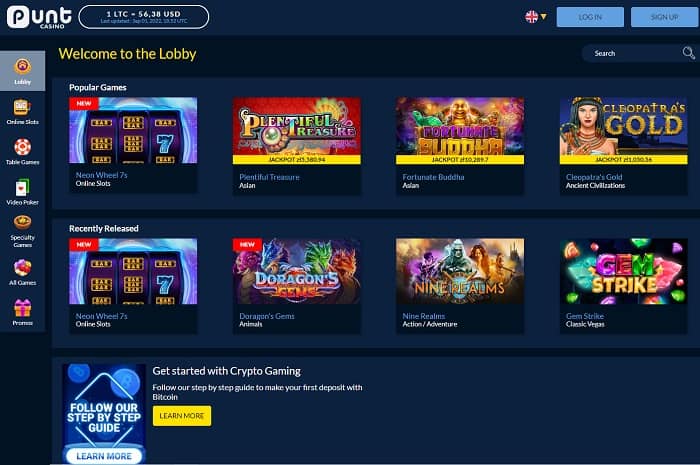Expand the language flag dropdown

point(536,17)
